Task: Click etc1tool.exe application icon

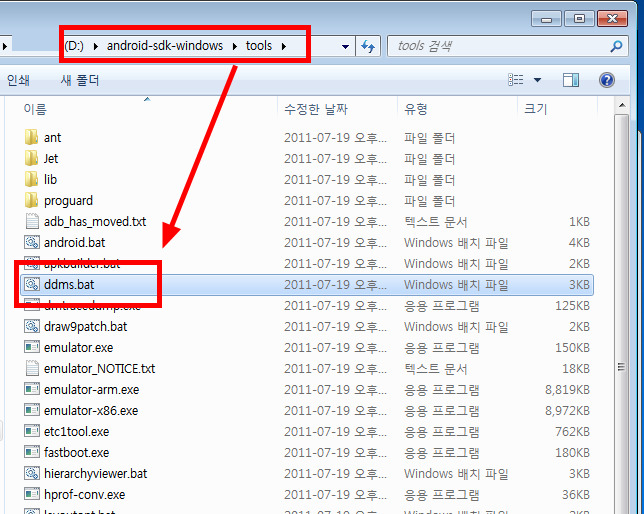Action: tap(32, 431)
